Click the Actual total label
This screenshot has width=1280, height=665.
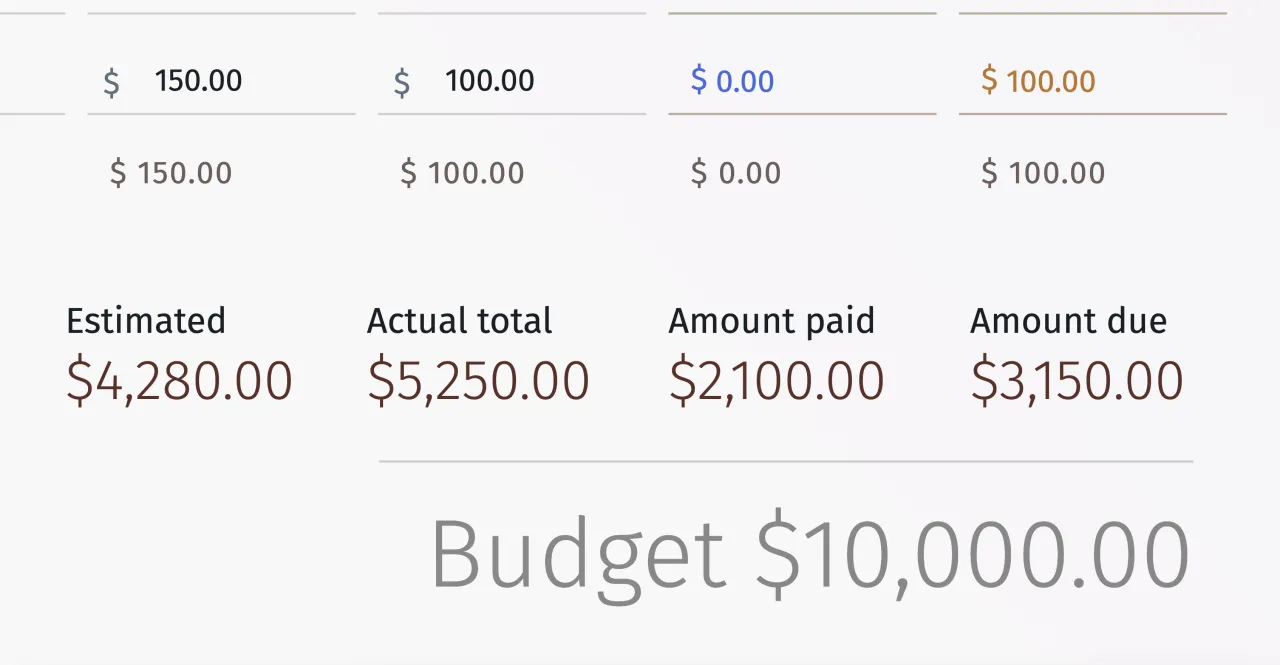460,321
